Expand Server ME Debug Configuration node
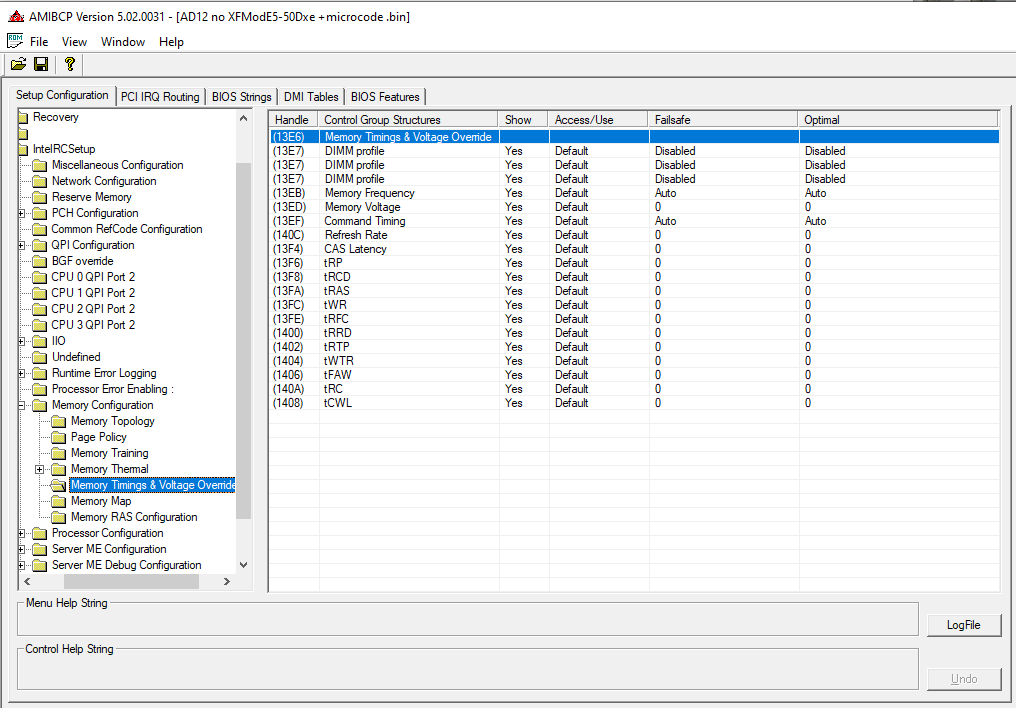The width and height of the screenshot is (1016, 708). tap(21, 565)
